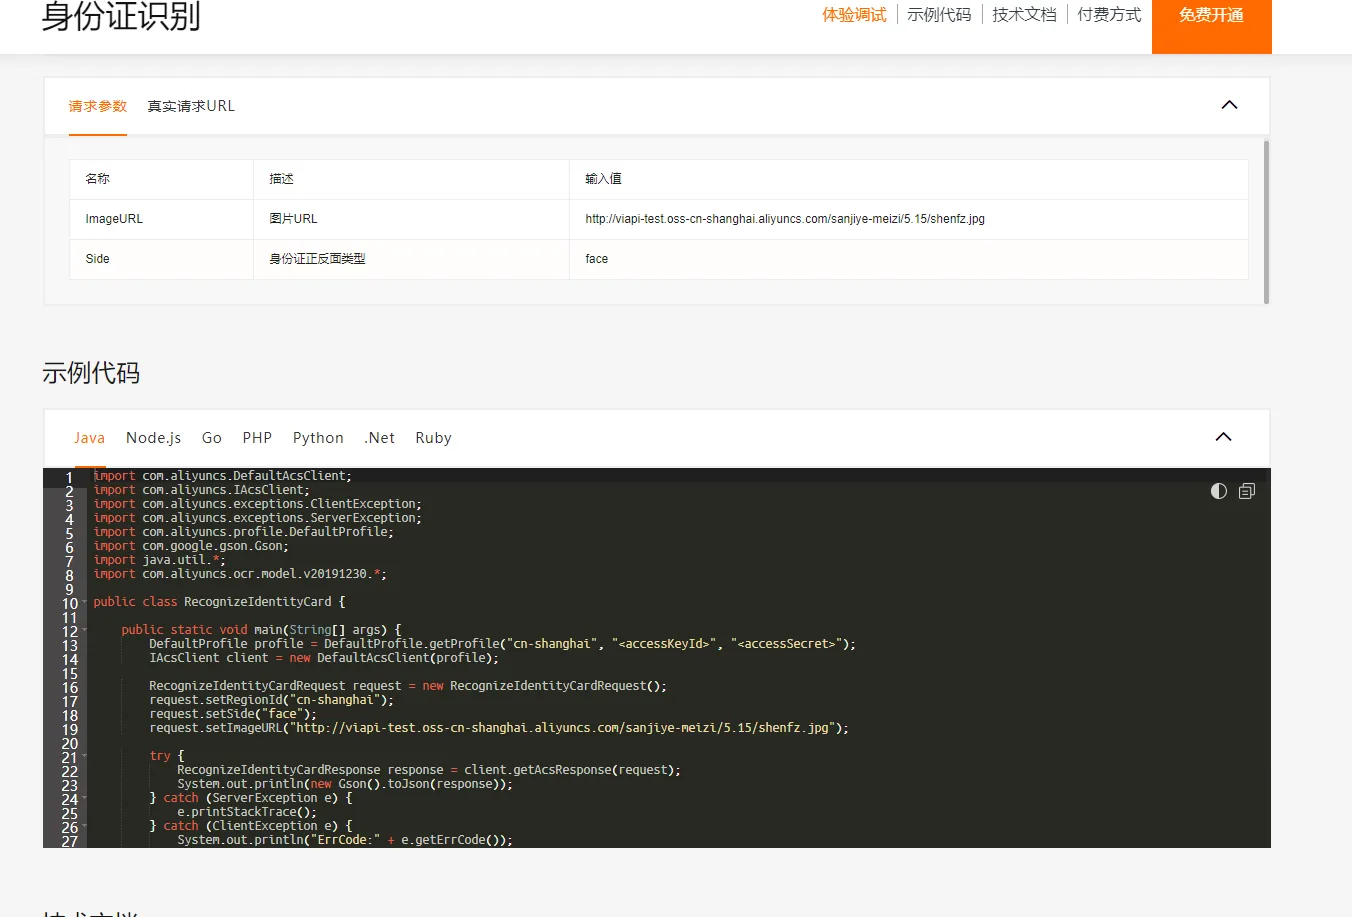The width and height of the screenshot is (1352, 917).
Task: Click the parameters panel vertical scrollbar
Action: pos(1266,221)
